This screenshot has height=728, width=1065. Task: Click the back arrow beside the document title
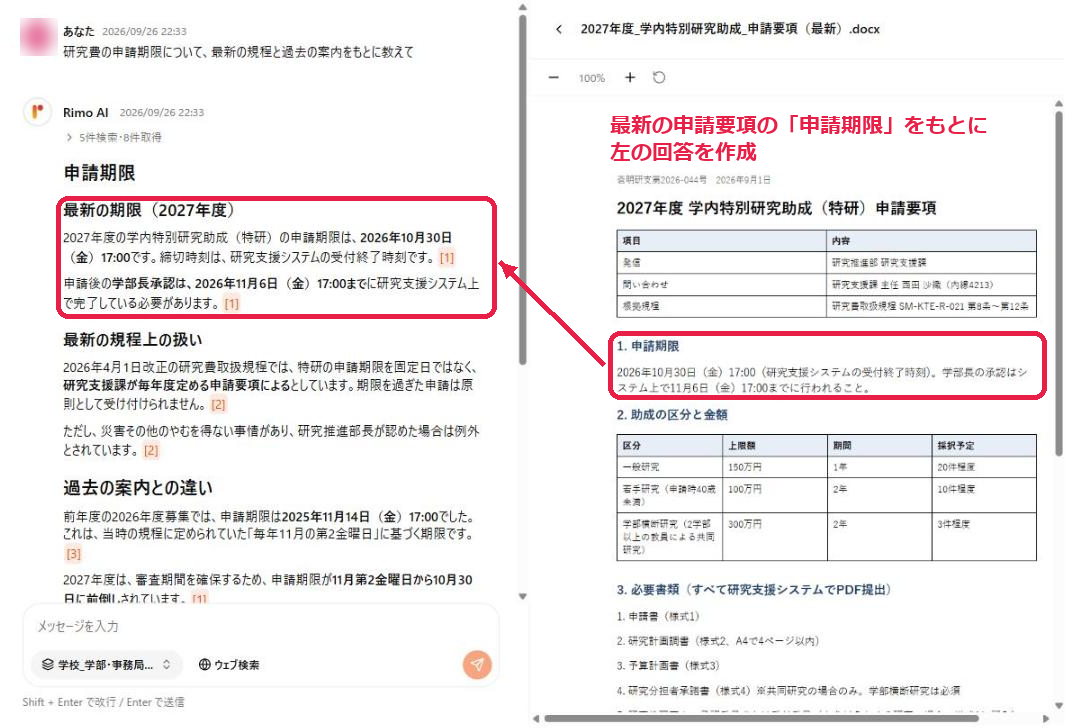(558, 29)
